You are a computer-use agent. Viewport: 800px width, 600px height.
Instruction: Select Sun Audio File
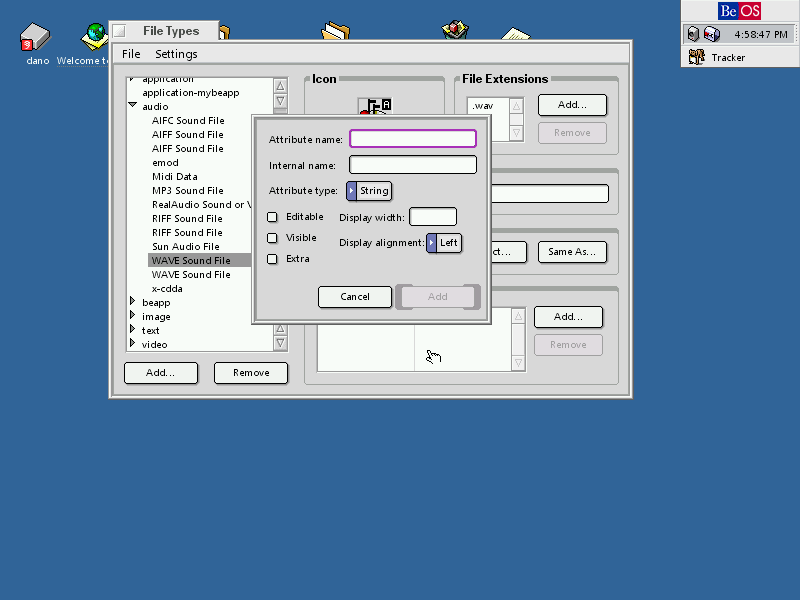[x=186, y=246]
